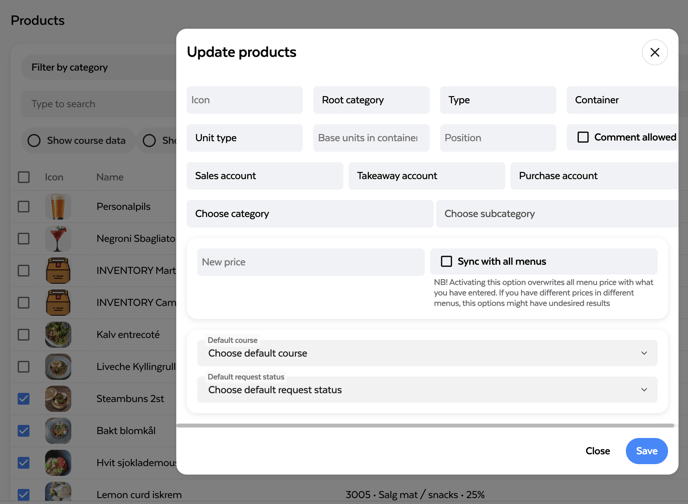688x504 pixels.
Task: Click the INVENTORY Cam box icon
Action: [58, 302]
